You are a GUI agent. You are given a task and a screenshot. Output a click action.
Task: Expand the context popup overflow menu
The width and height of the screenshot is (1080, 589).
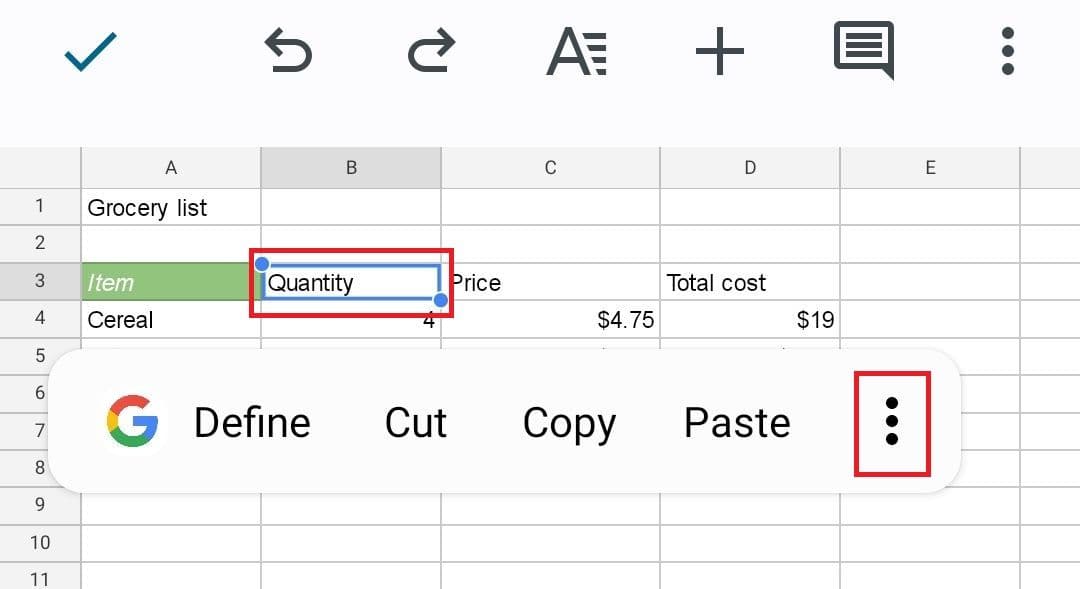click(892, 423)
